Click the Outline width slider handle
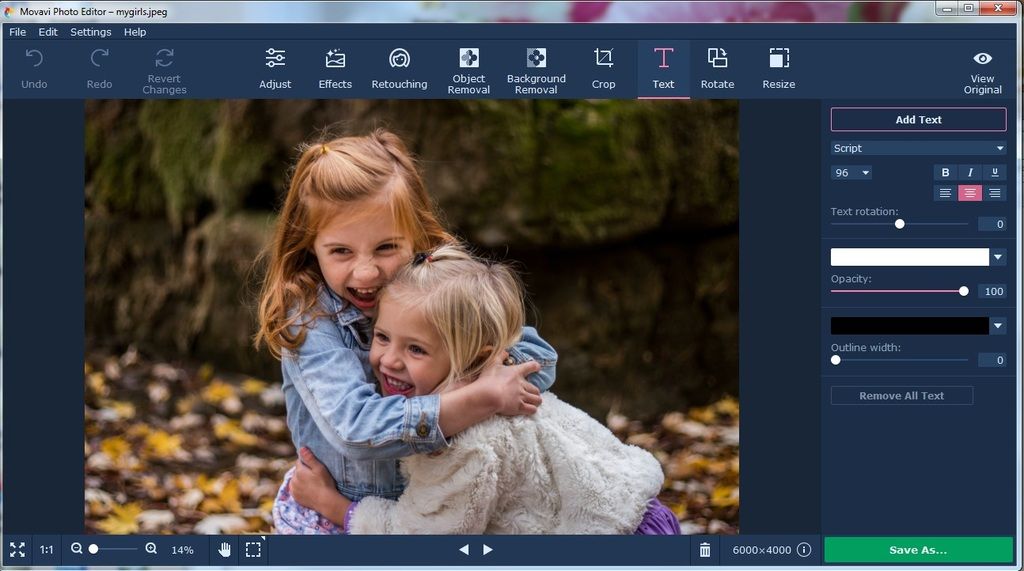This screenshot has height=571, width=1024. pos(836,360)
